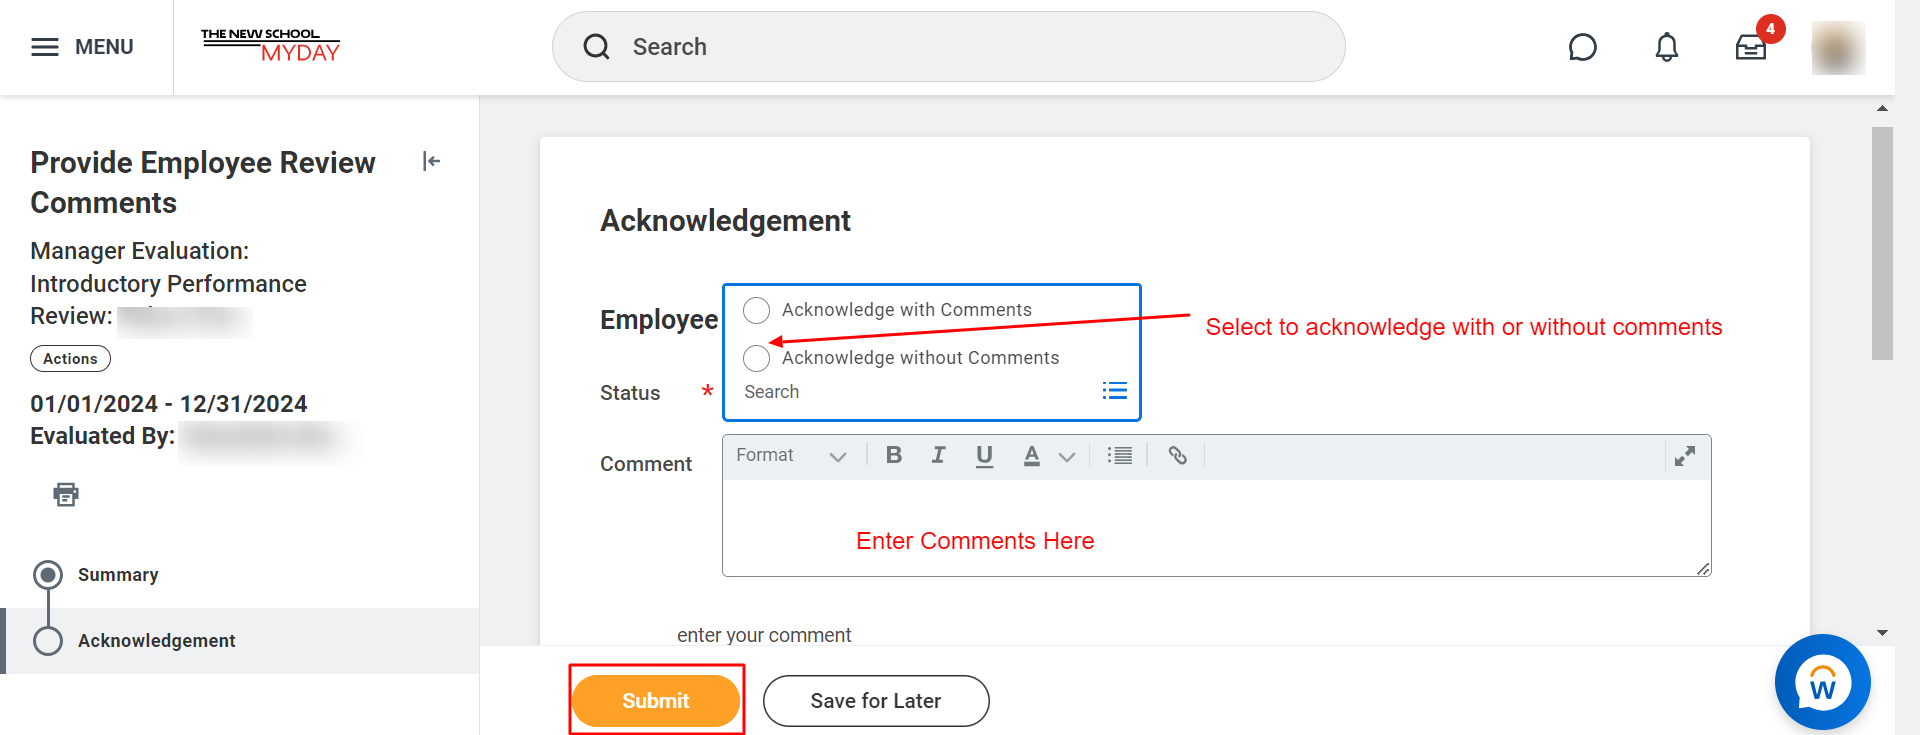Open the main MENU
The height and width of the screenshot is (735, 1920).
82,47
